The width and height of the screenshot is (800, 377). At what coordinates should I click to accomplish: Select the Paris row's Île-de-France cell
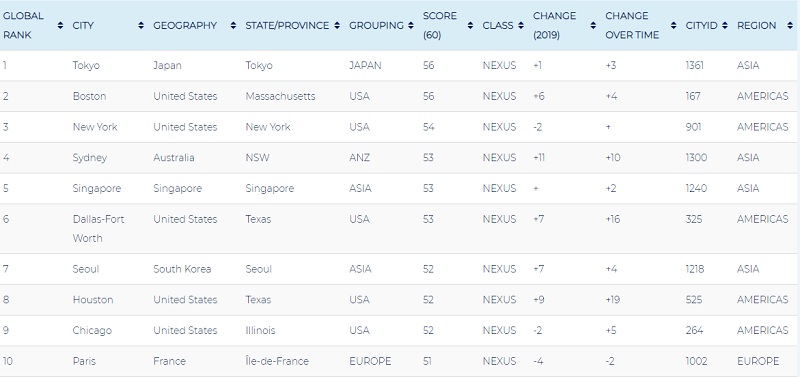coord(277,361)
